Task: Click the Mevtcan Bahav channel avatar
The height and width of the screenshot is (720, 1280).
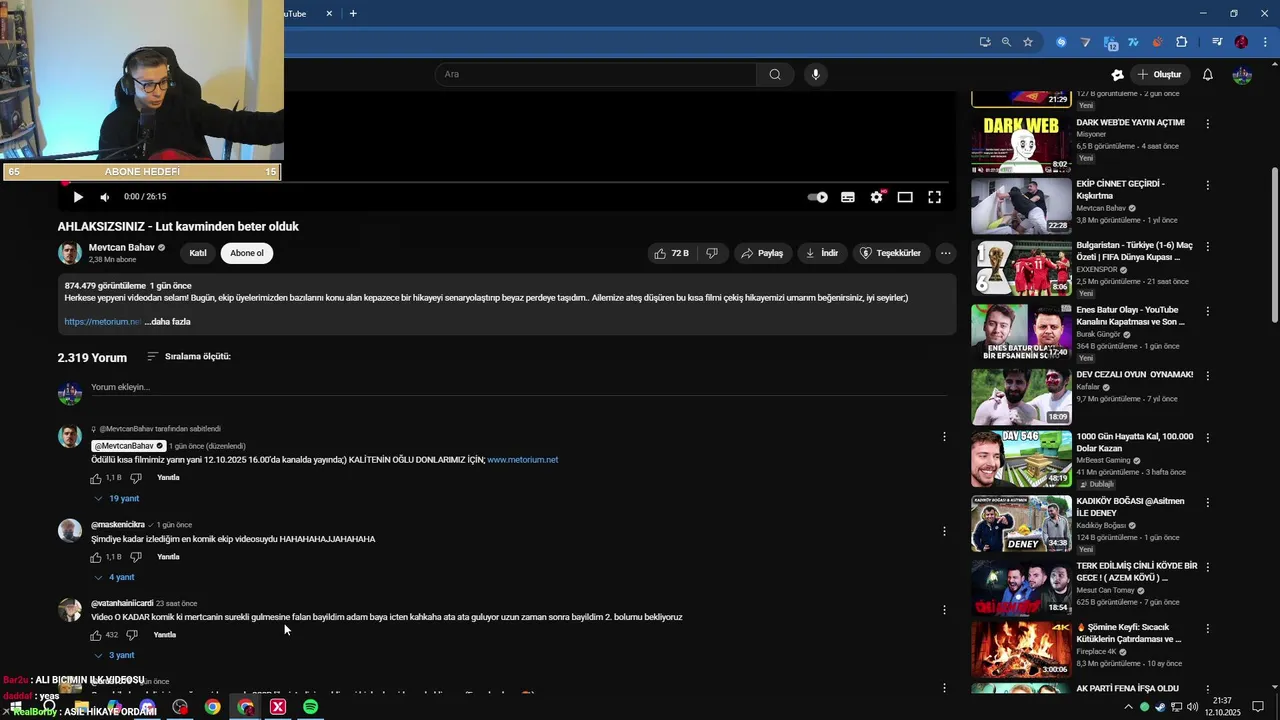Action: coord(69,253)
